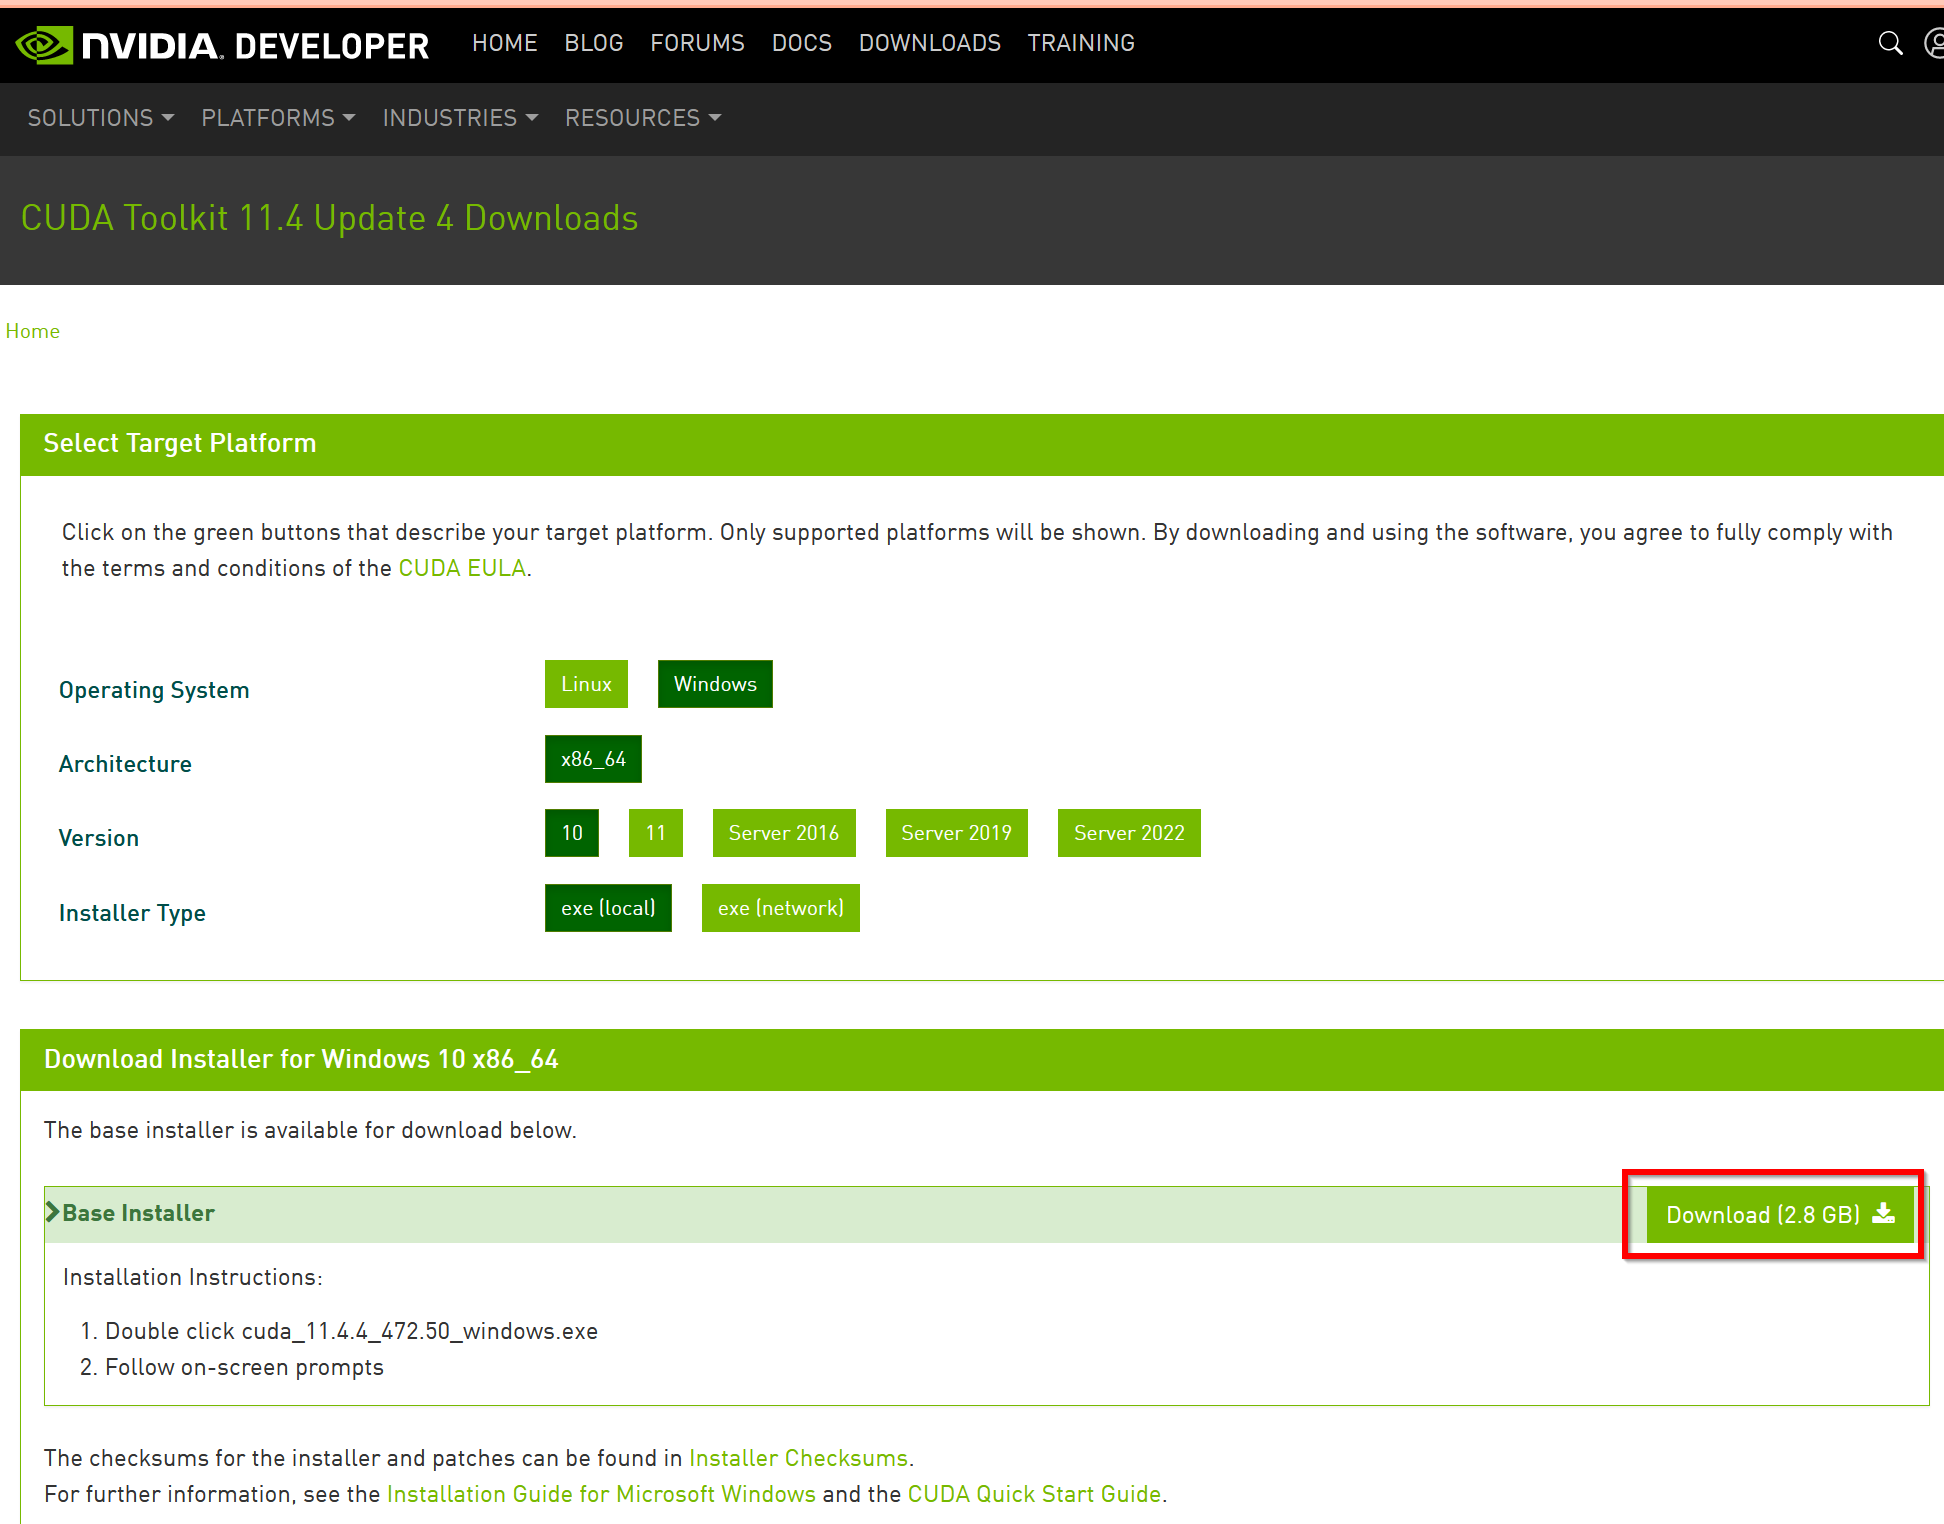The image size is (1944, 1524).
Task: Open Installation Guide for Microsoft Windows
Action: [x=601, y=1494]
